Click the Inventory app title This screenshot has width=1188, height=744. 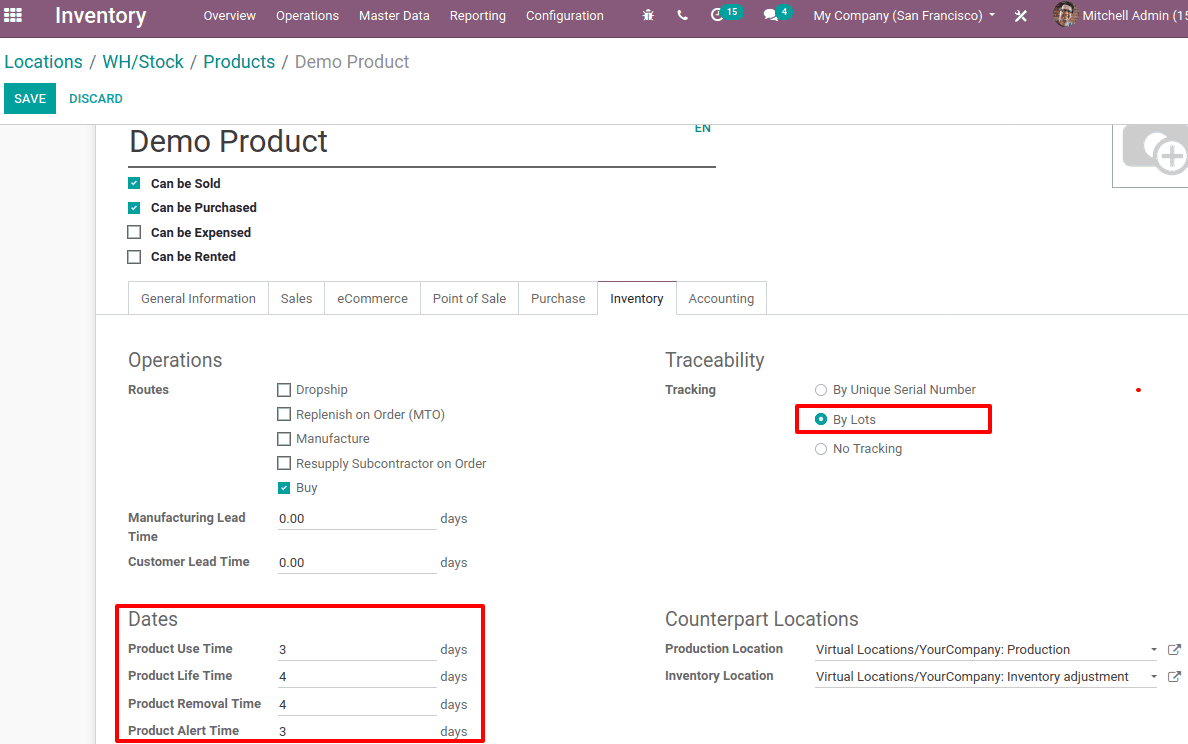click(101, 15)
